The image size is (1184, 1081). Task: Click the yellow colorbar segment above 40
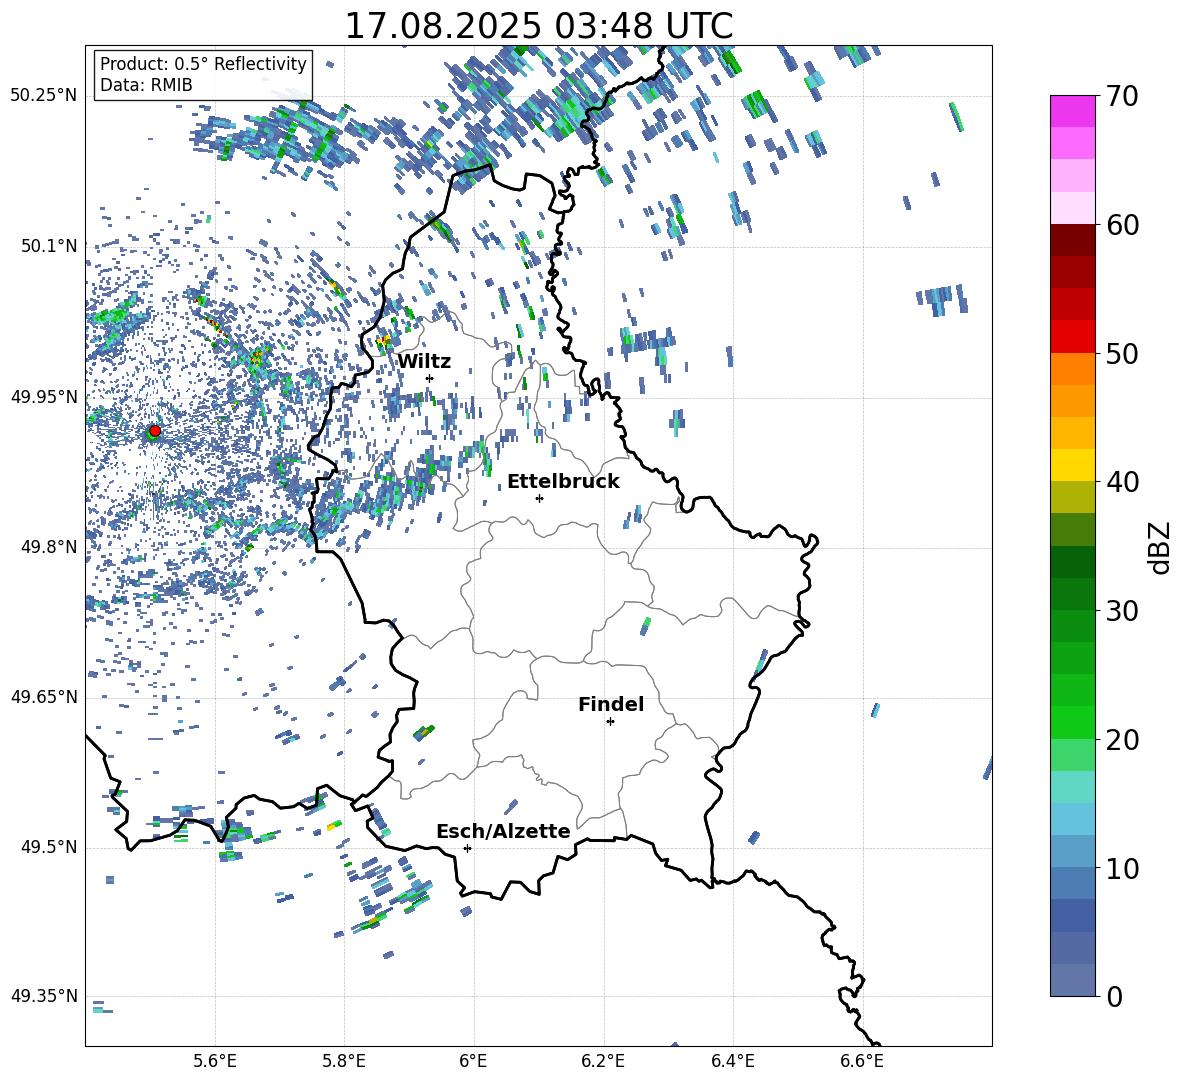pos(1072,465)
